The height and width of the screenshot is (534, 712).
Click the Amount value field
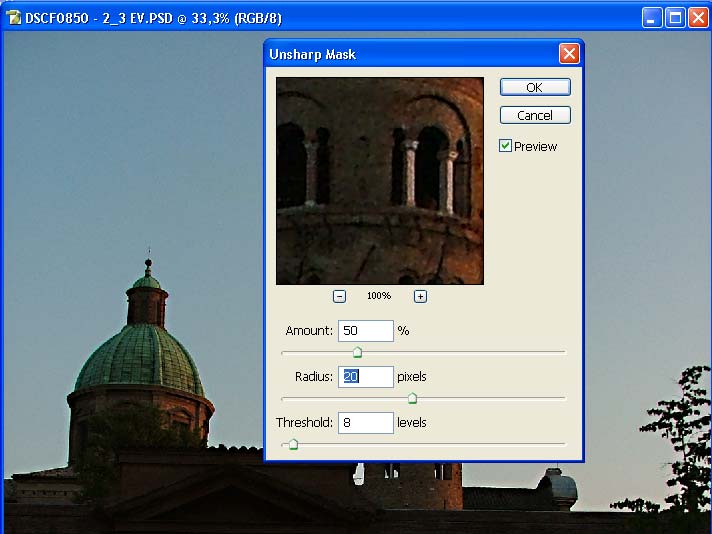coord(366,331)
